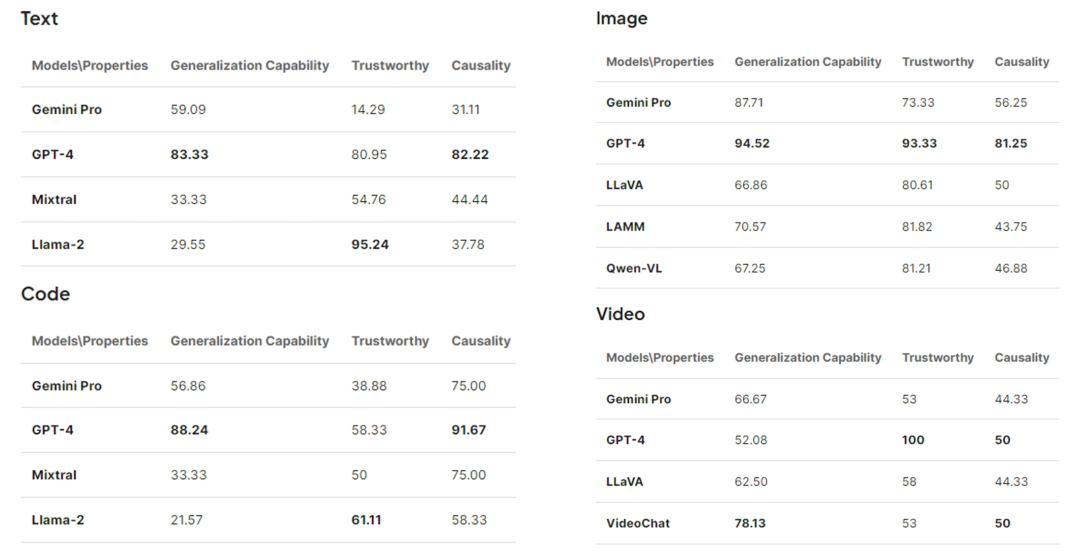Select Causality column header in Image table
Screen dimensions: 1080x553
point(1022,61)
